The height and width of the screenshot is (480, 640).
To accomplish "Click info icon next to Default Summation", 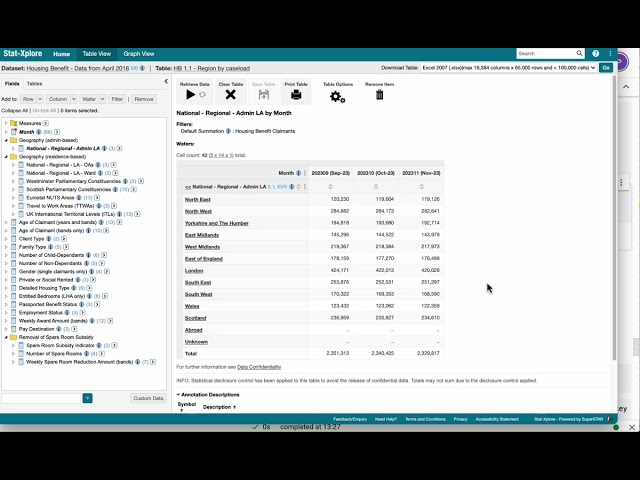I will (228, 131).
